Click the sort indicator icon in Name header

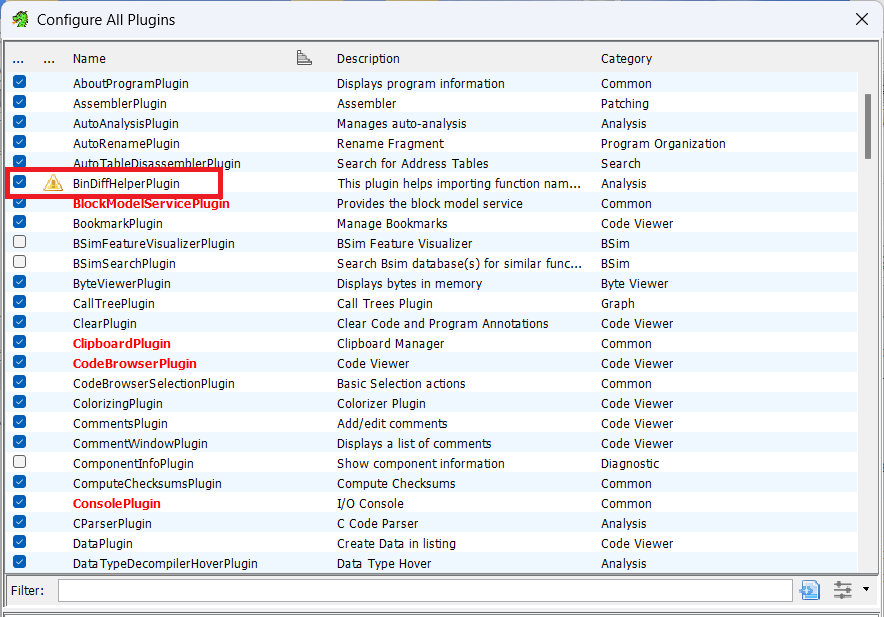pos(304,58)
